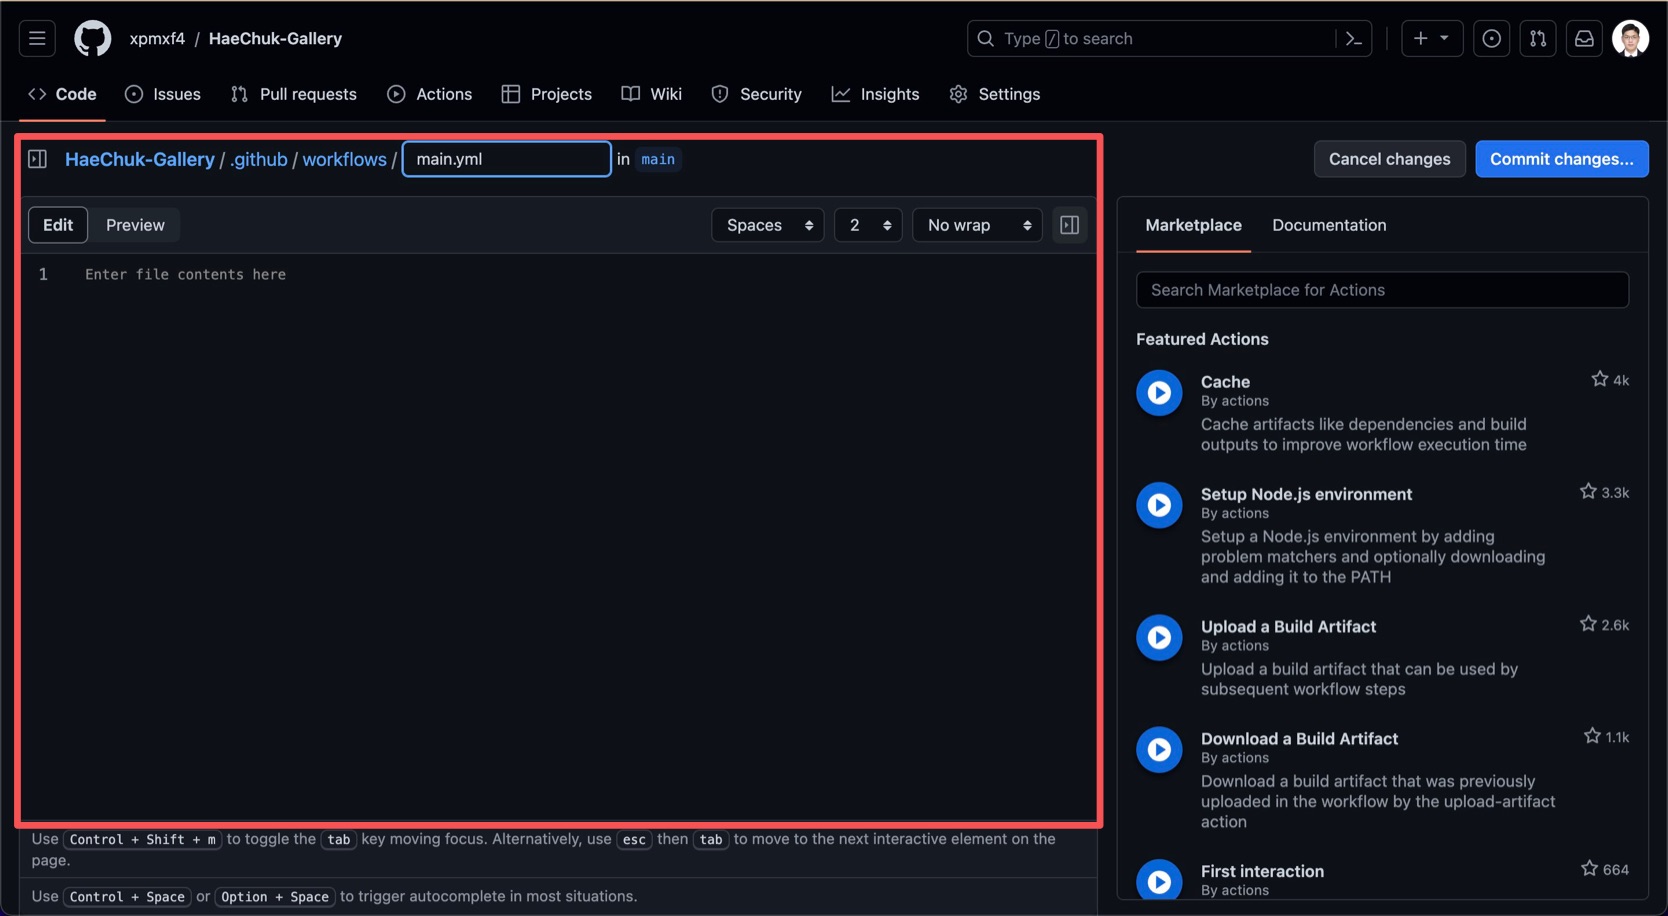The width and height of the screenshot is (1668, 916).
Task: View your pull requests header icon
Action: pos(1538,38)
